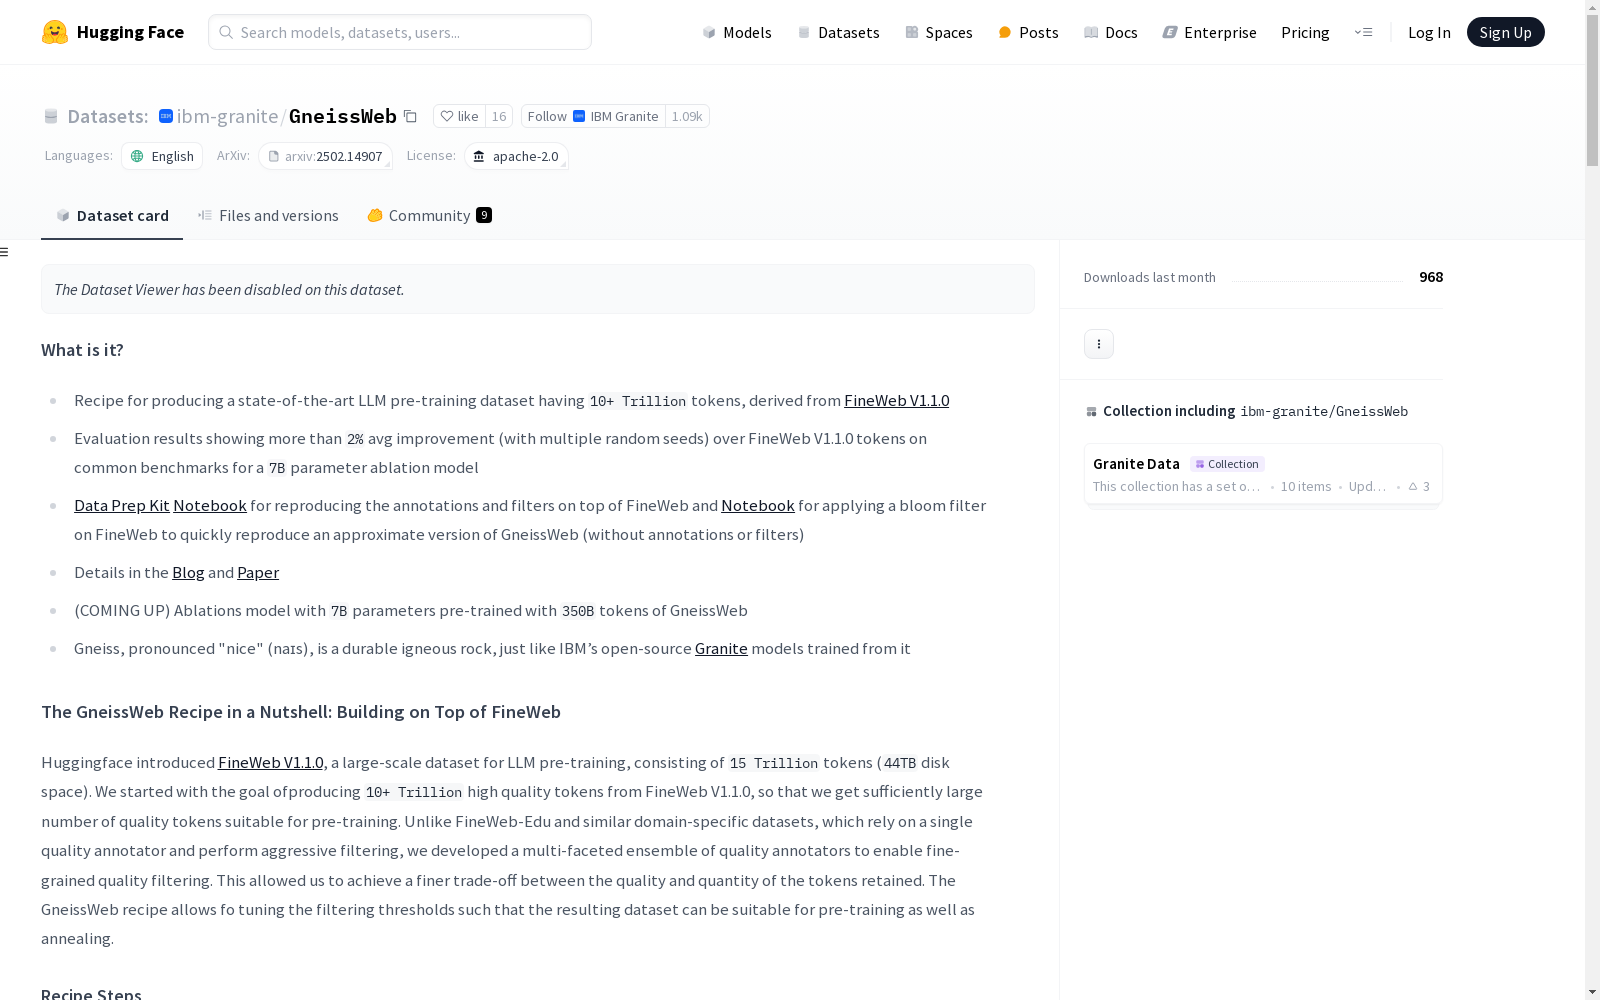
Task: Open the ibm-granite organization link
Action: 227,116
